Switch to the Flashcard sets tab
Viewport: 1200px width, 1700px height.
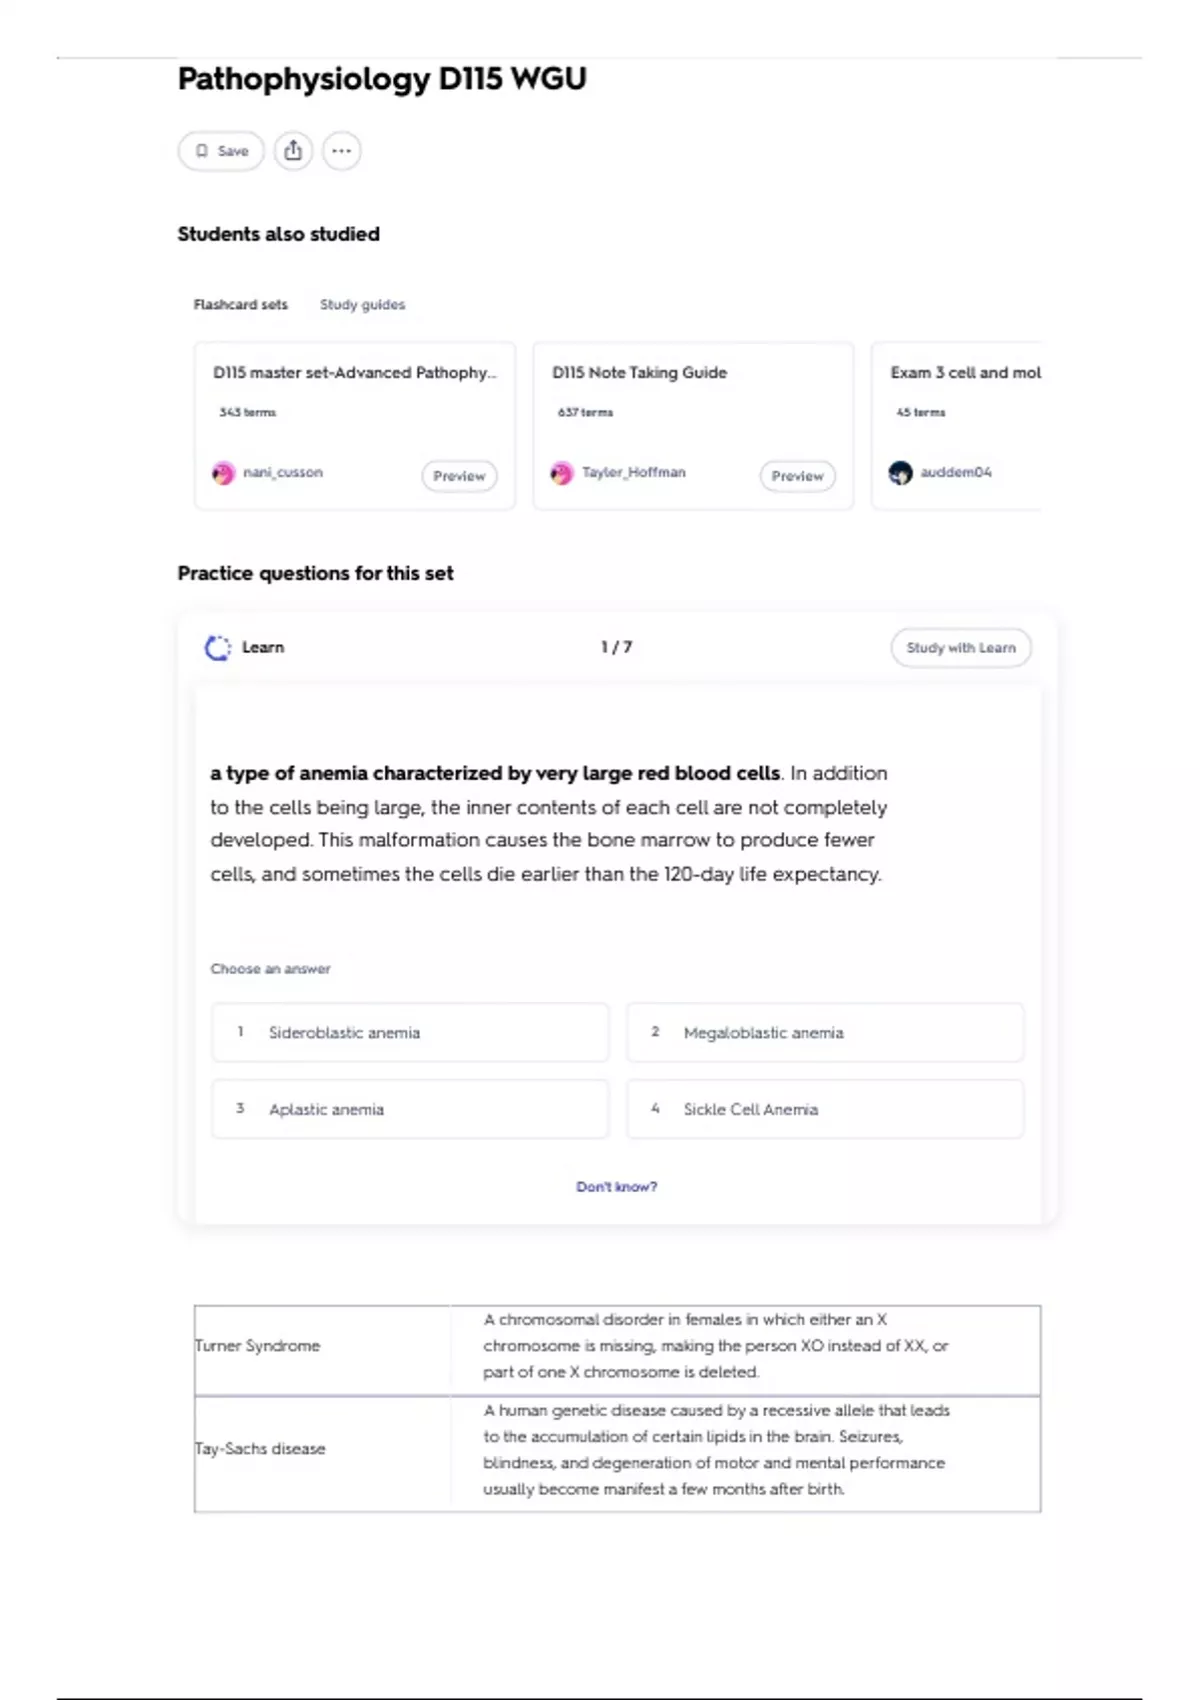tap(240, 304)
